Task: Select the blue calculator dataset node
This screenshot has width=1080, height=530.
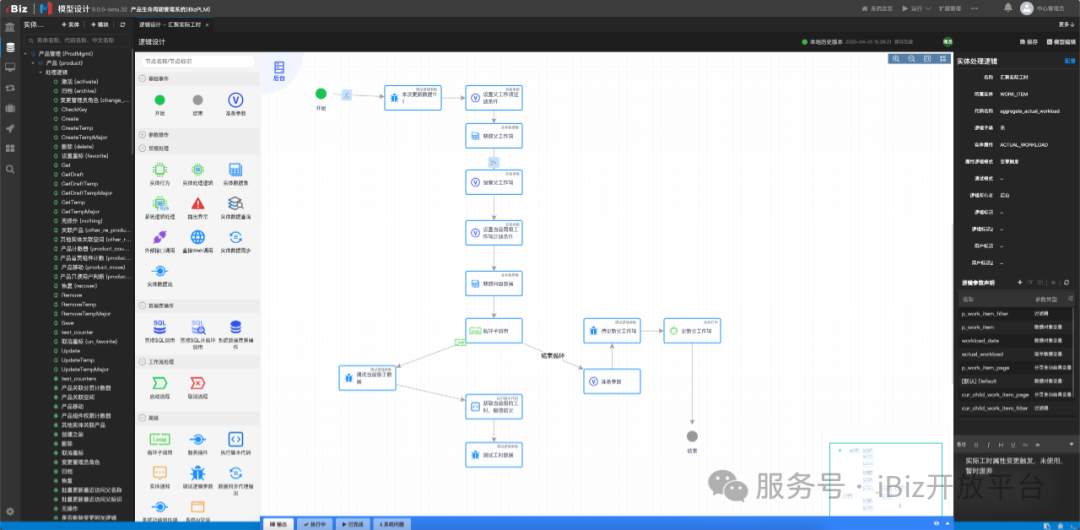Action: (236, 169)
